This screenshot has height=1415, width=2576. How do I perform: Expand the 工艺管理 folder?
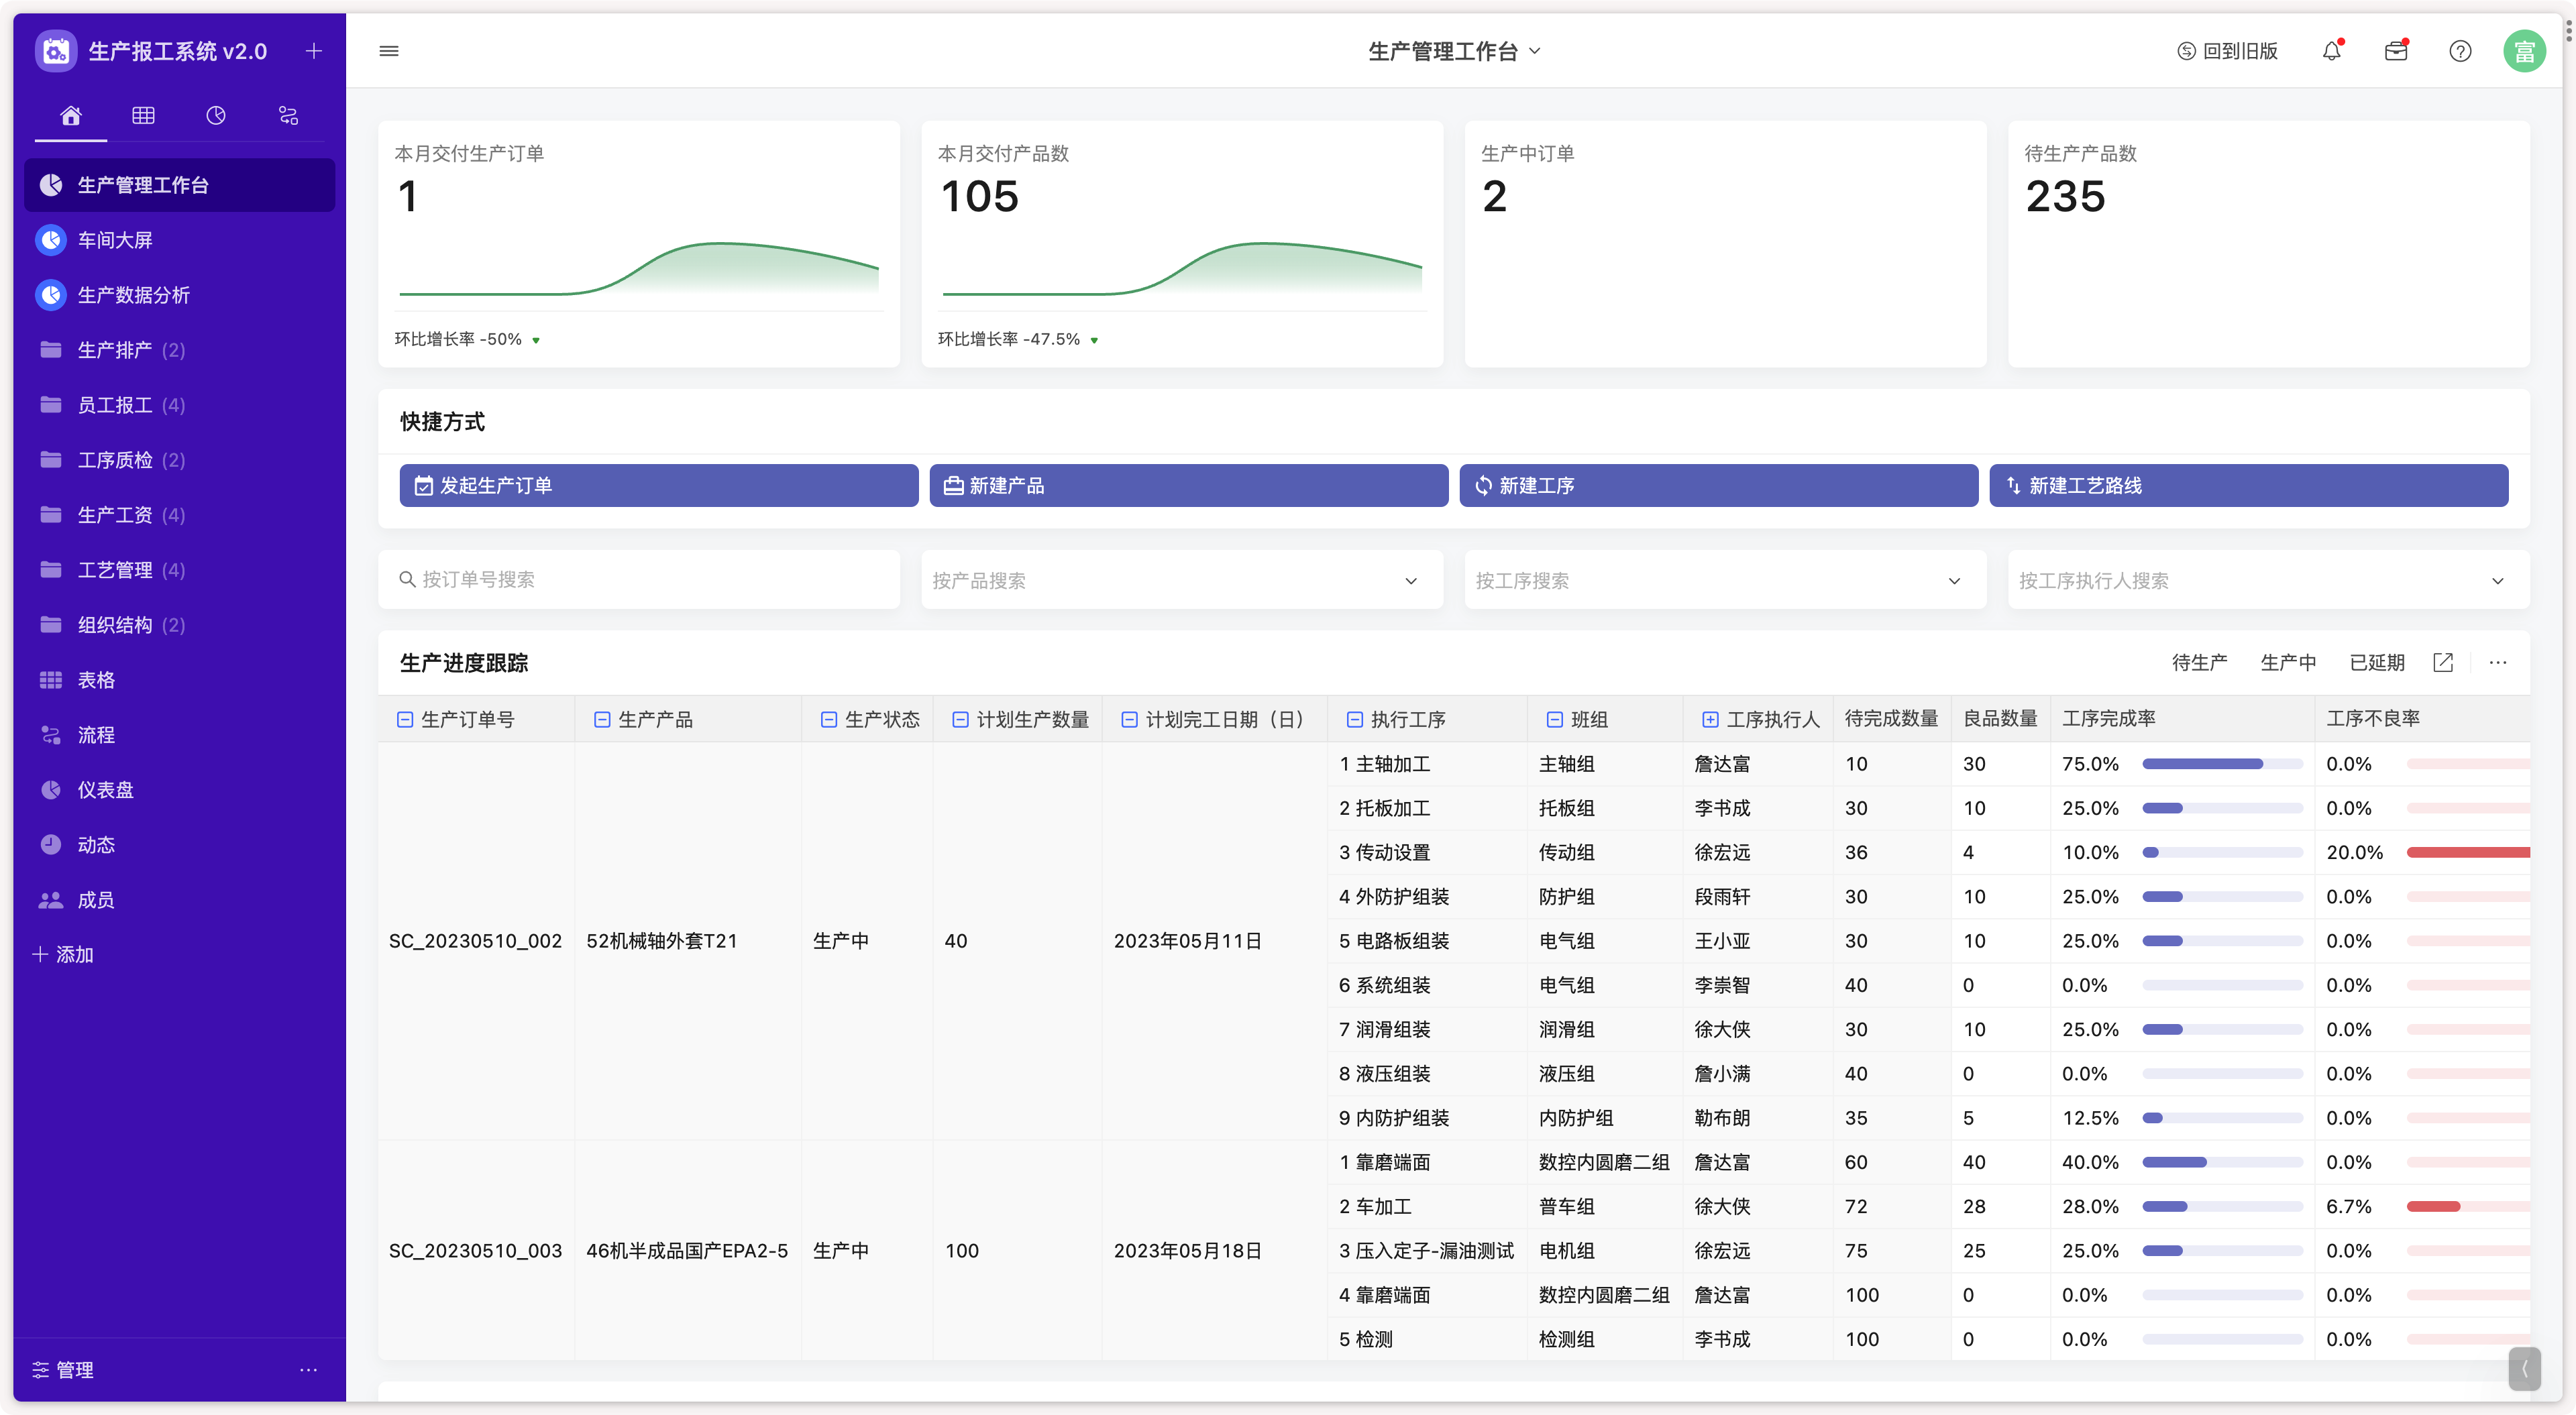tap(179, 570)
